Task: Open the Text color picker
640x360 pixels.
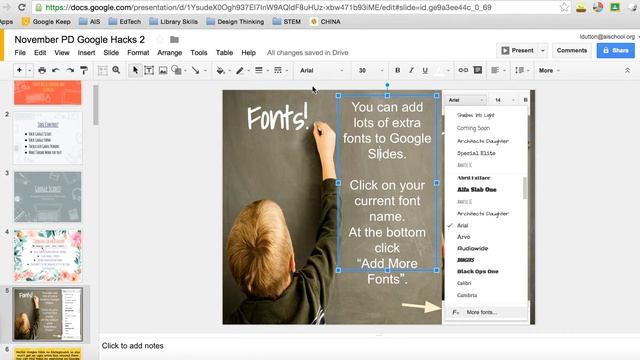Action: pyautogui.click(x=440, y=70)
